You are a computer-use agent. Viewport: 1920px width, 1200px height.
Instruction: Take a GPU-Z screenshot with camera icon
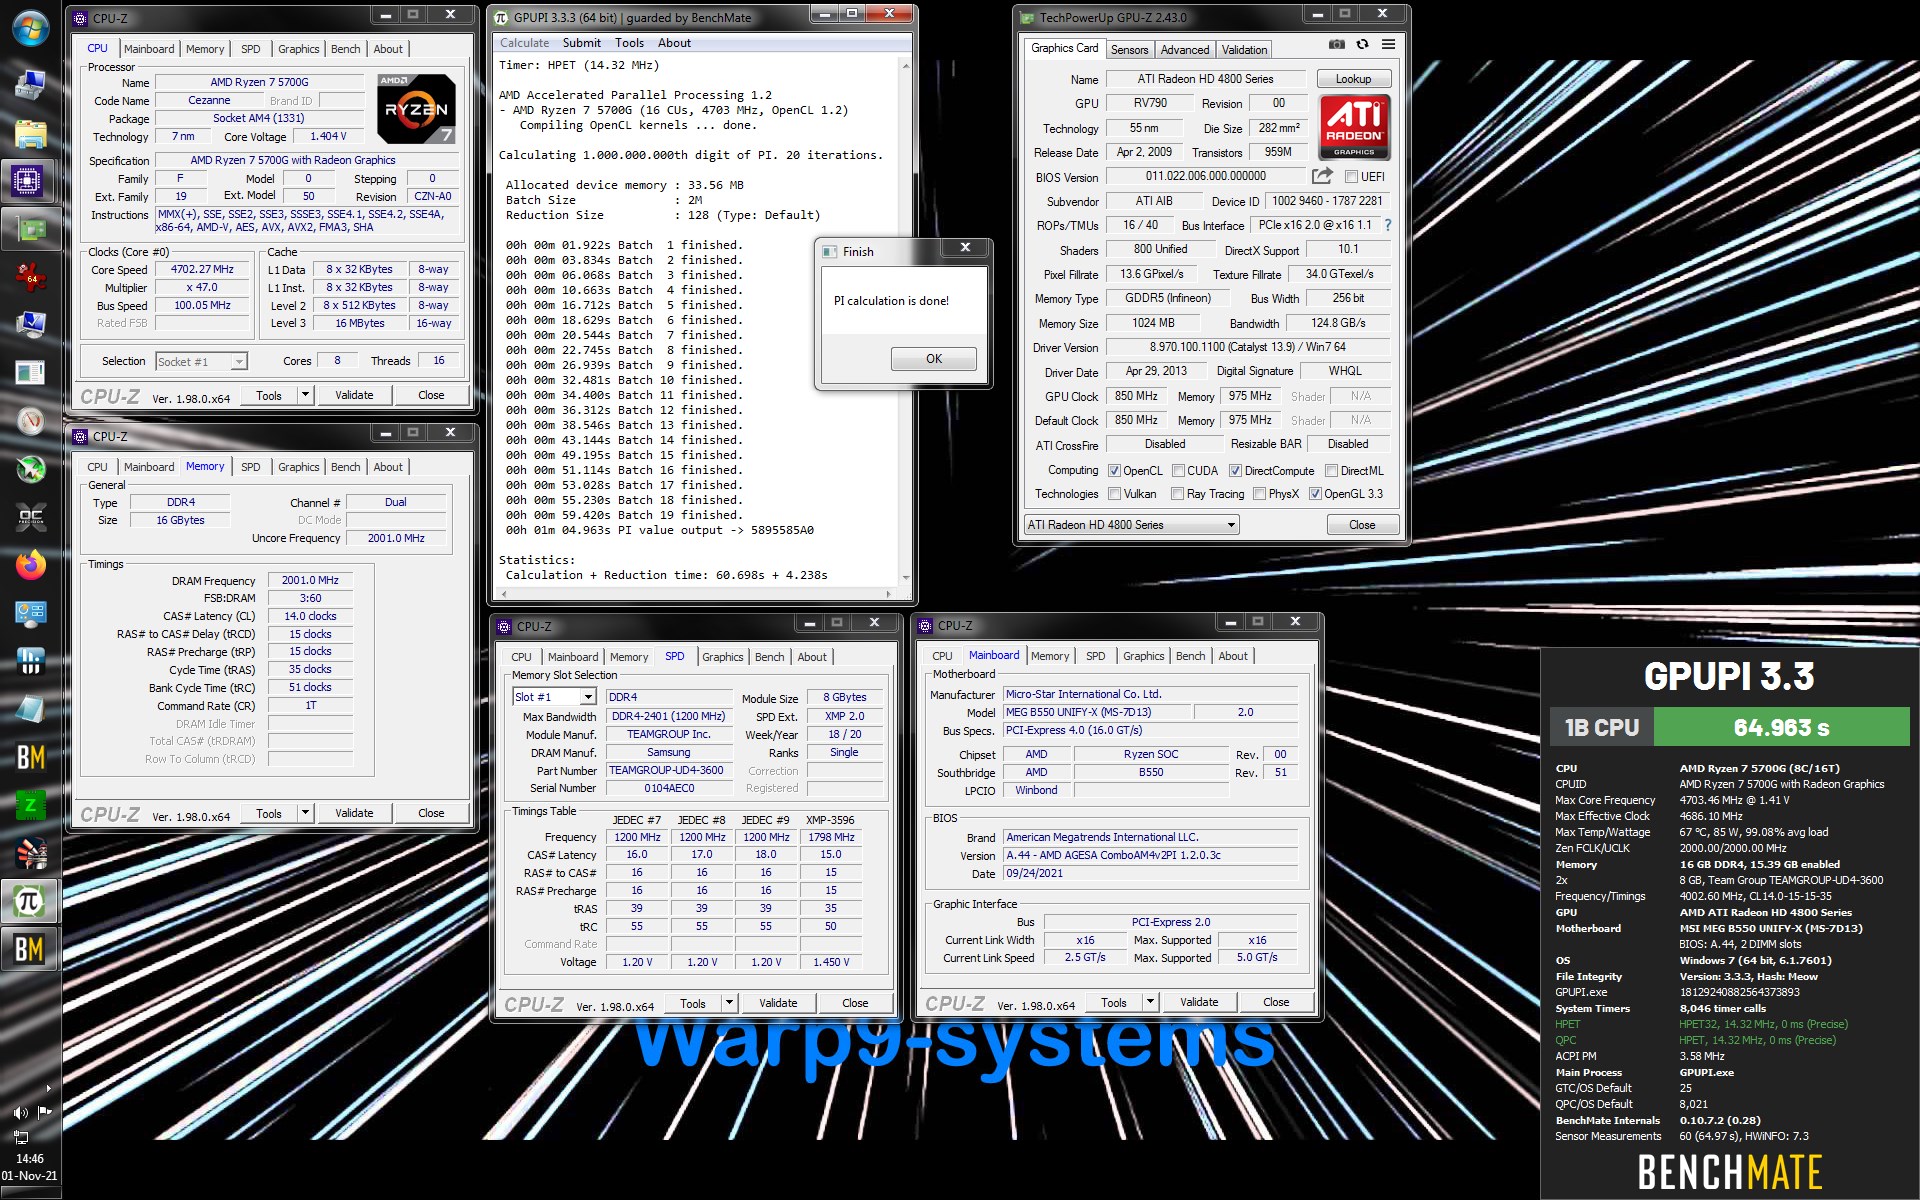pyautogui.click(x=1337, y=44)
